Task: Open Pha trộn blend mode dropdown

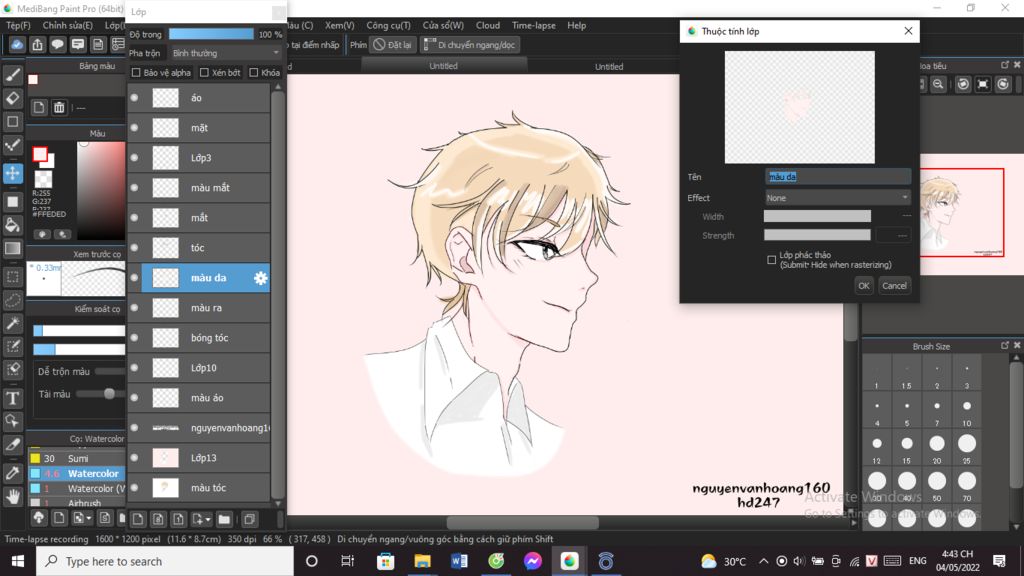Action: coord(226,53)
